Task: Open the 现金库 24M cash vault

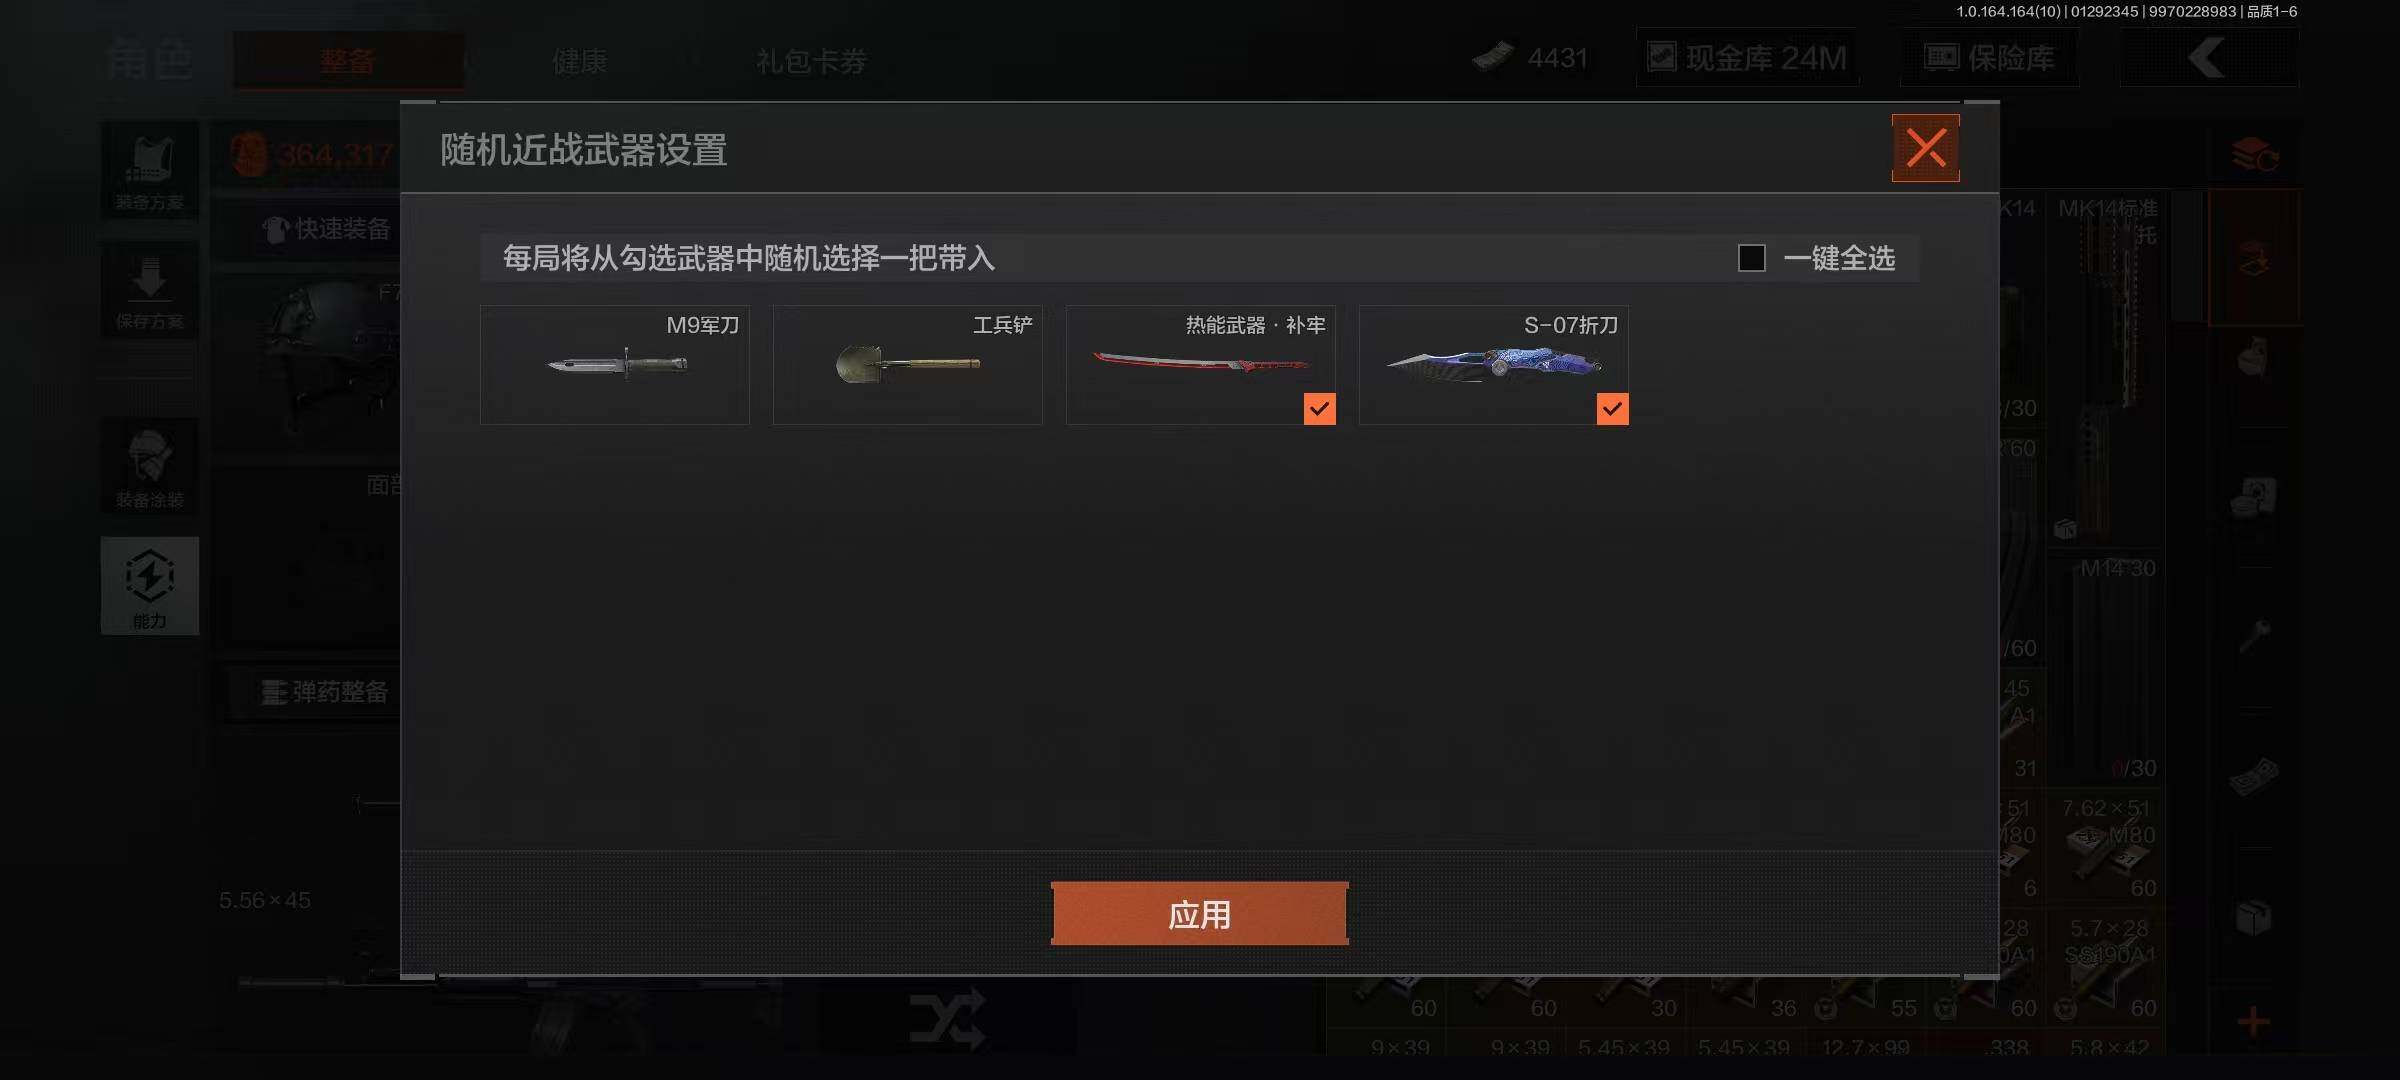Action: pyautogui.click(x=1747, y=58)
